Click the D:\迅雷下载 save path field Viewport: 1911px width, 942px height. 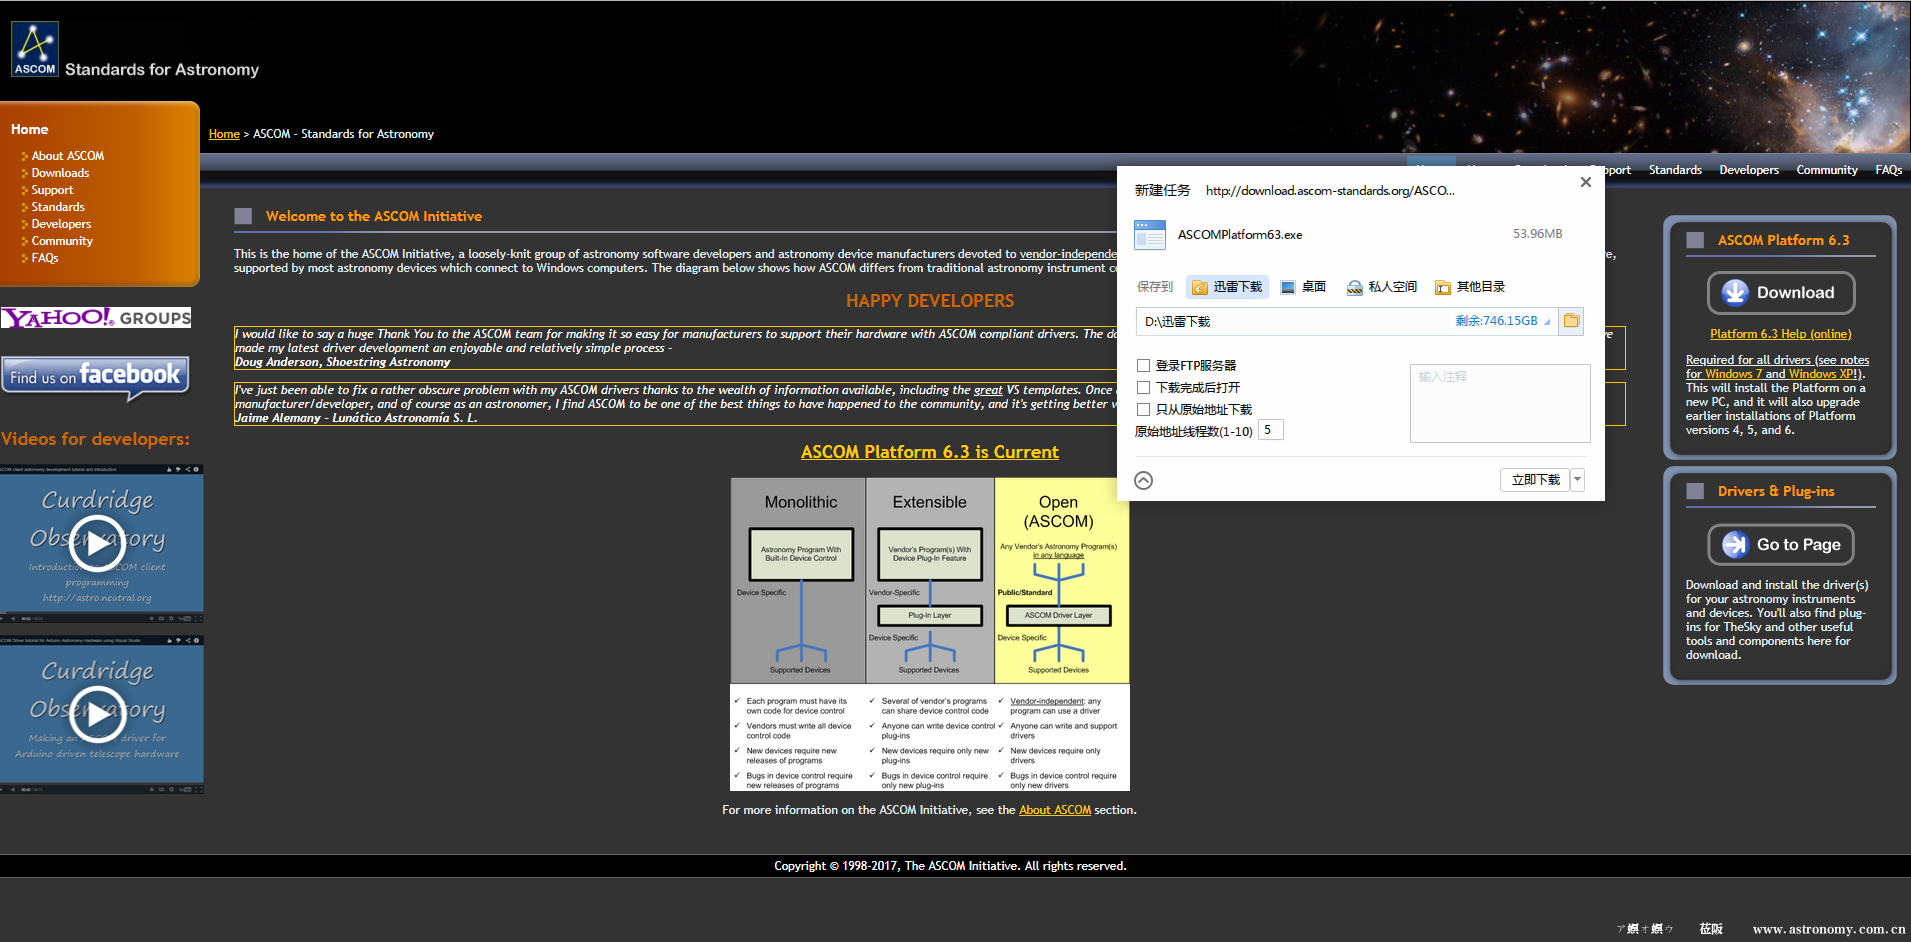click(1346, 321)
